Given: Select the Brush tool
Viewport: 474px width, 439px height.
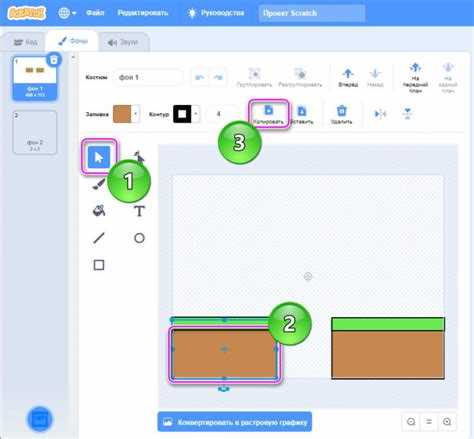Looking at the screenshot, I should [98, 184].
